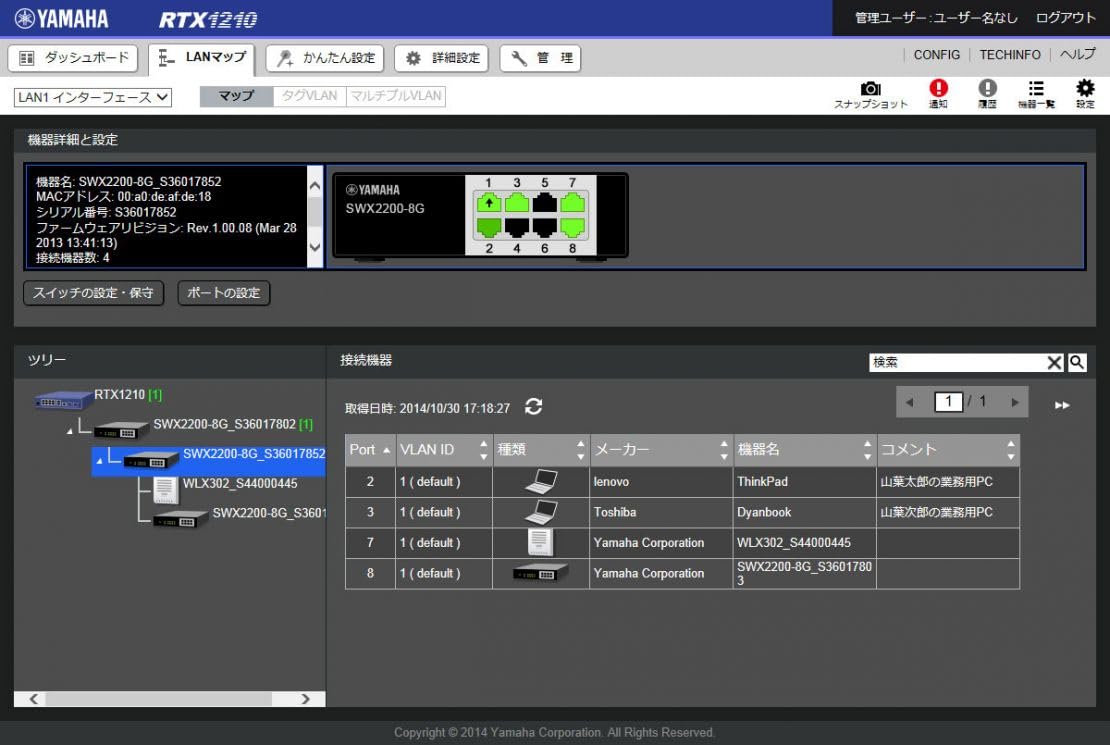Click the search (検索) input field
This screenshot has width=1110, height=745.
click(957, 363)
